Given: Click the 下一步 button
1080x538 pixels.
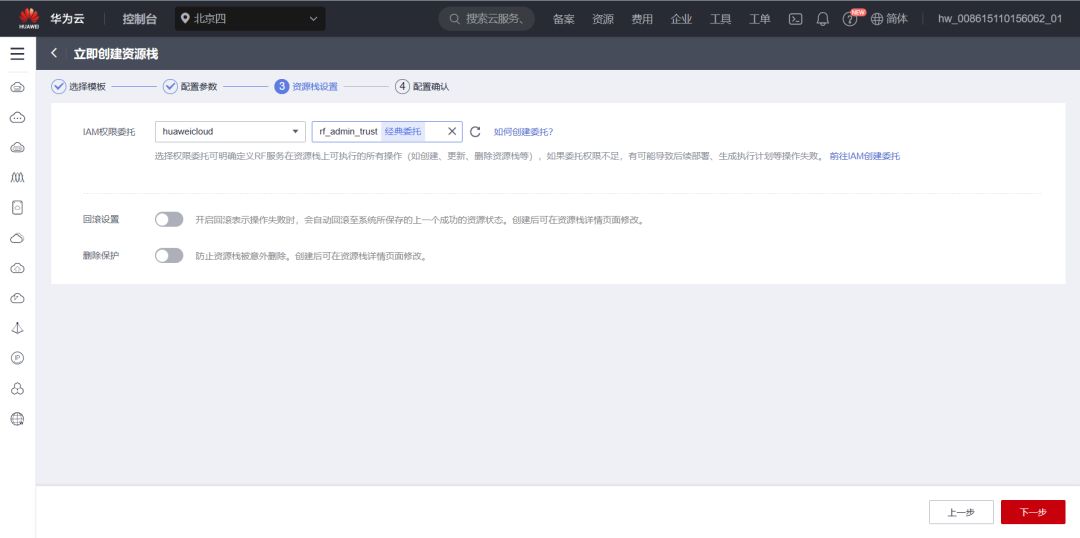Looking at the screenshot, I should (x=1032, y=512).
